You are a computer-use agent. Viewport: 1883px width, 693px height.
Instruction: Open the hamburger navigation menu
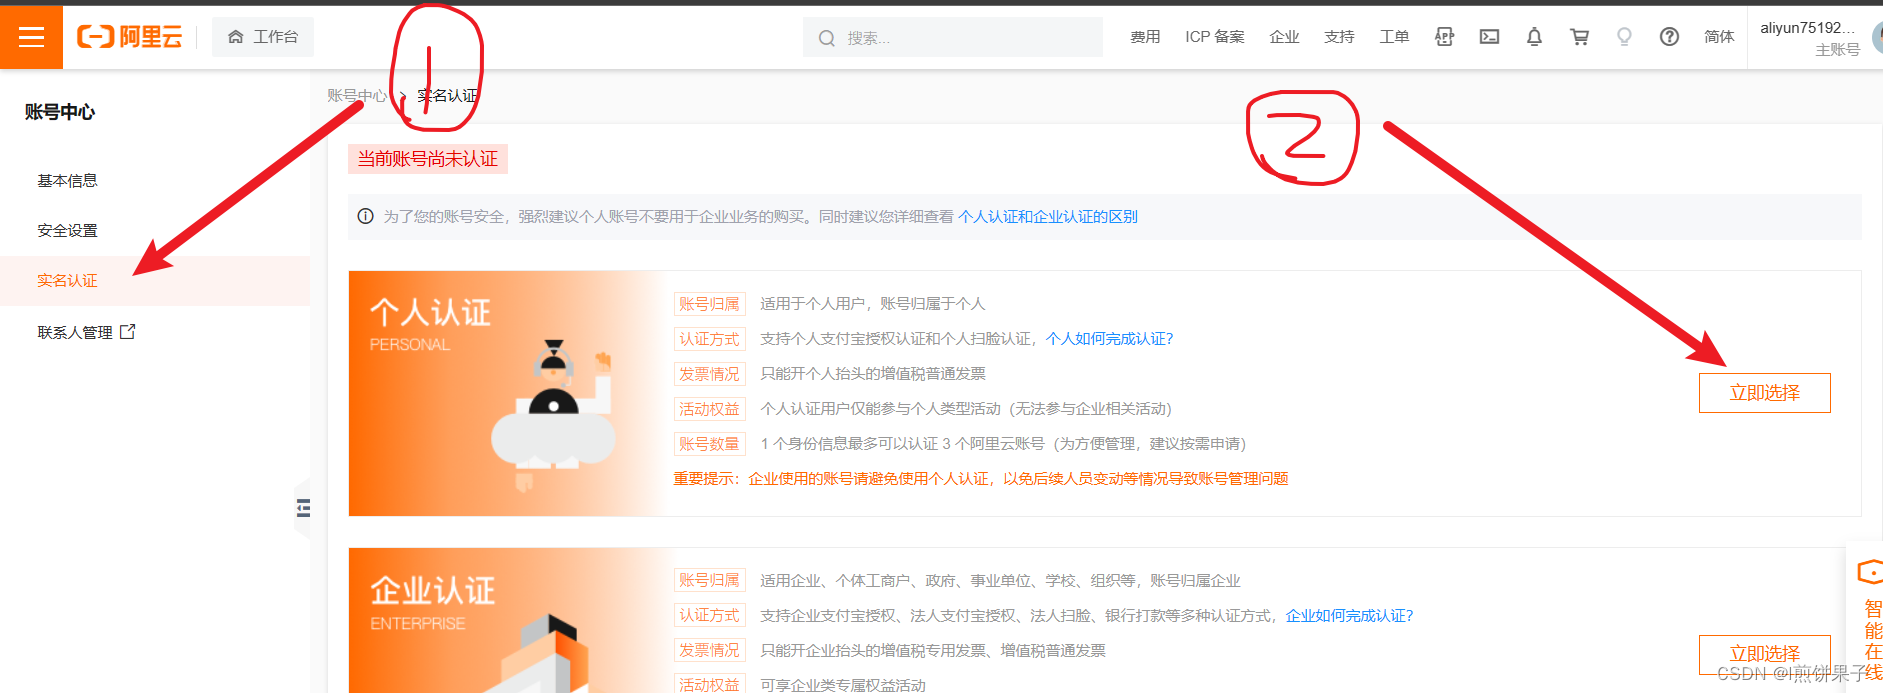click(x=31, y=37)
